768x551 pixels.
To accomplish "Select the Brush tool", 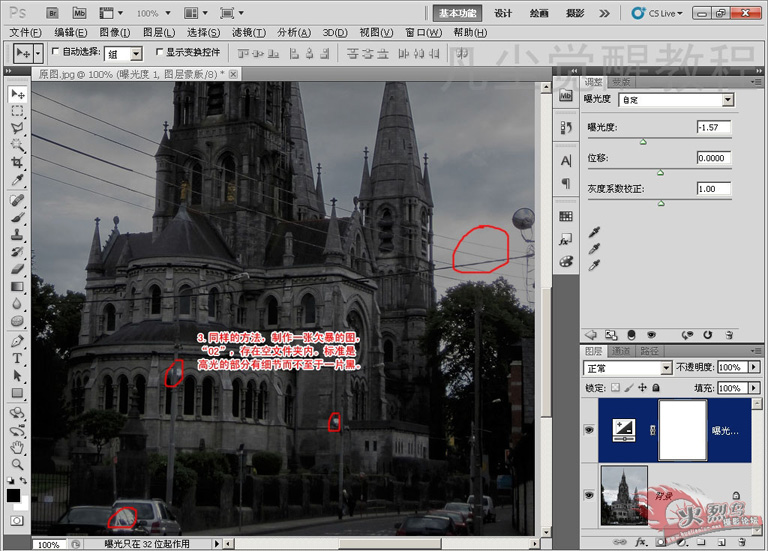I will (18, 217).
